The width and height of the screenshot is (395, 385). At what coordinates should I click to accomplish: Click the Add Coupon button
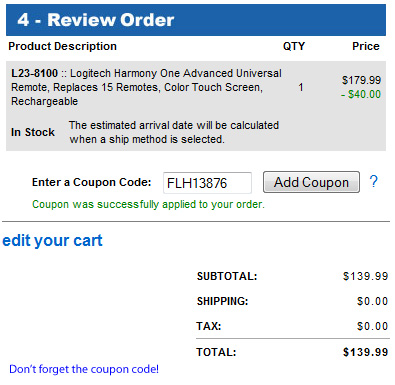click(x=311, y=182)
